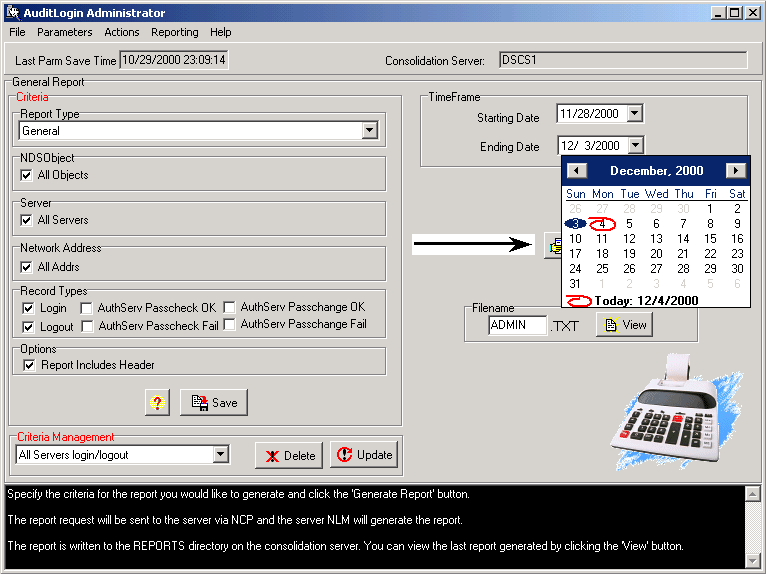Select December 12 in the calendar
The image size is (766, 574).
tap(629, 239)
